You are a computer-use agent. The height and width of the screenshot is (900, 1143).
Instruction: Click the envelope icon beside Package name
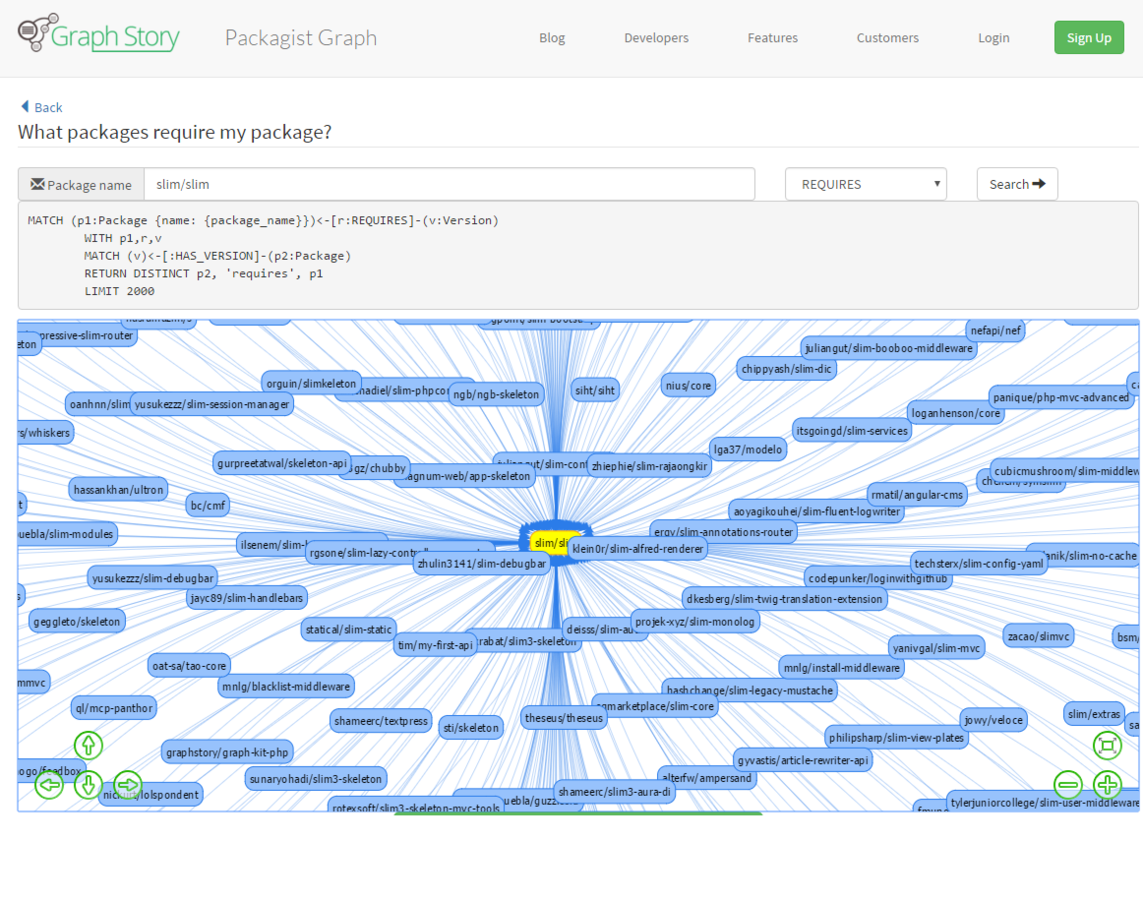click(37, 184)
